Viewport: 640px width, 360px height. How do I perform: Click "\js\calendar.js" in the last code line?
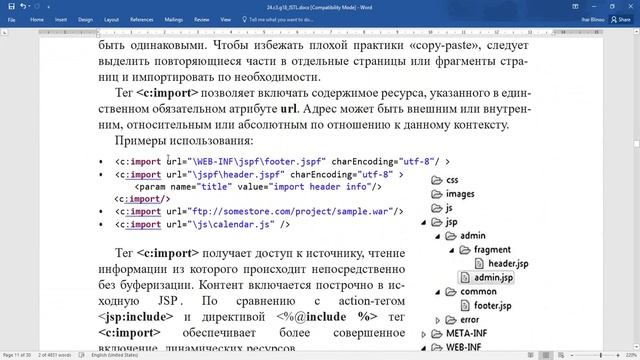pos(231,224)
